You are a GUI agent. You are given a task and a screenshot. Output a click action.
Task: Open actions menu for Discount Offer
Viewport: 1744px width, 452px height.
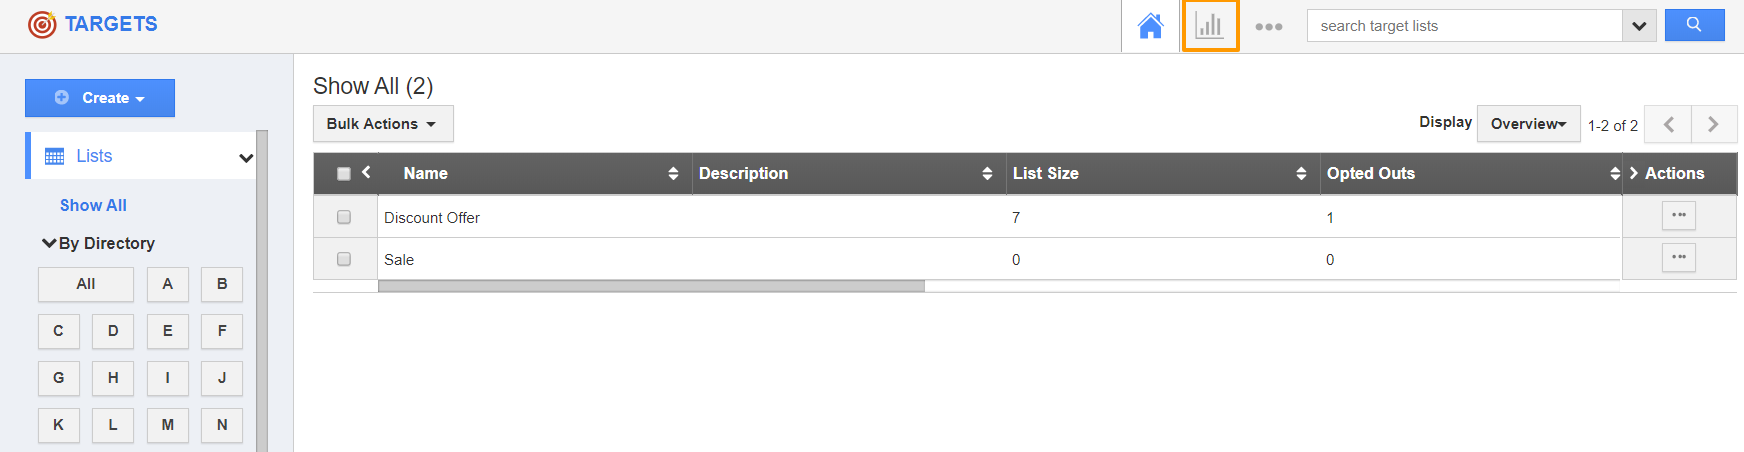(x=1678, y=216)
